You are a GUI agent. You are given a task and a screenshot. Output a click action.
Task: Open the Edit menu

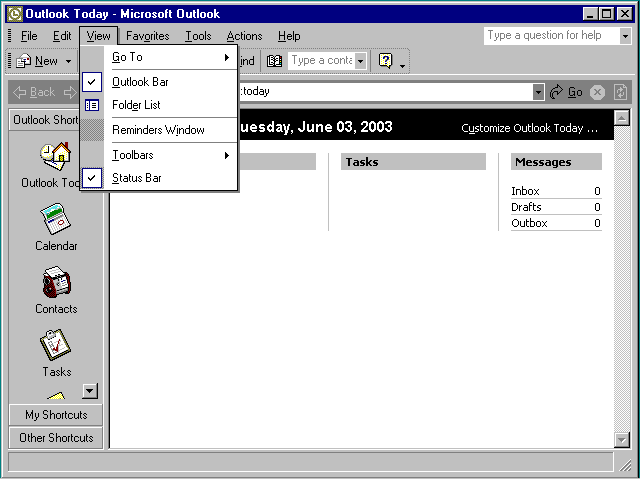62,36
